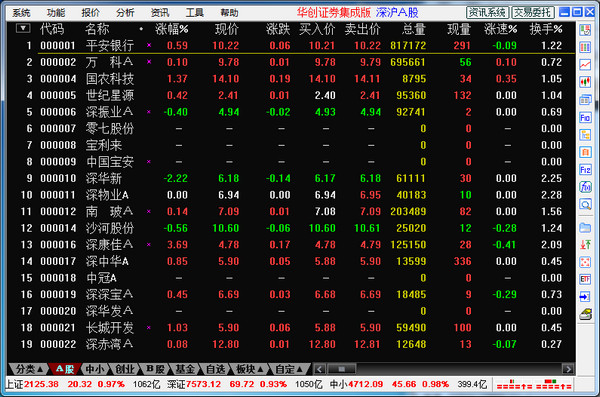Image resolution: width=600 pixels, height=397 pixels.
Task: Expand the 分类 category tab menu
Action: point(28,369)
